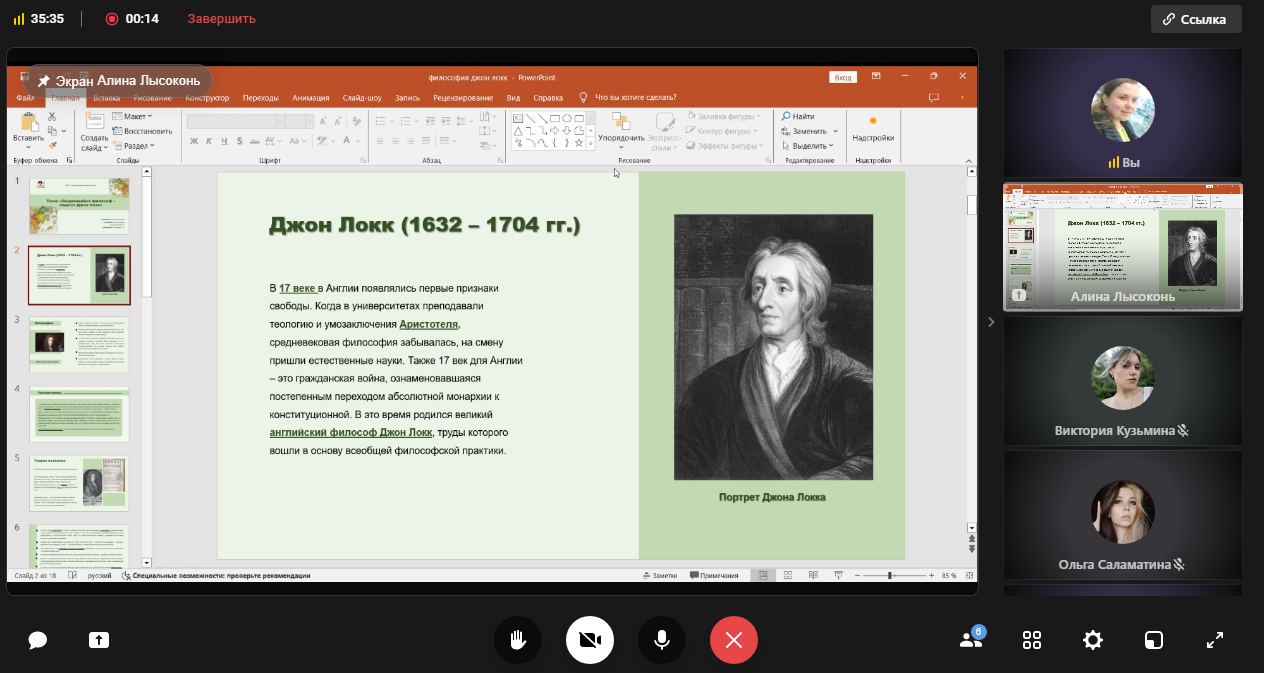
Task: Open the participants list icon
Action: (x=970, y=640)
